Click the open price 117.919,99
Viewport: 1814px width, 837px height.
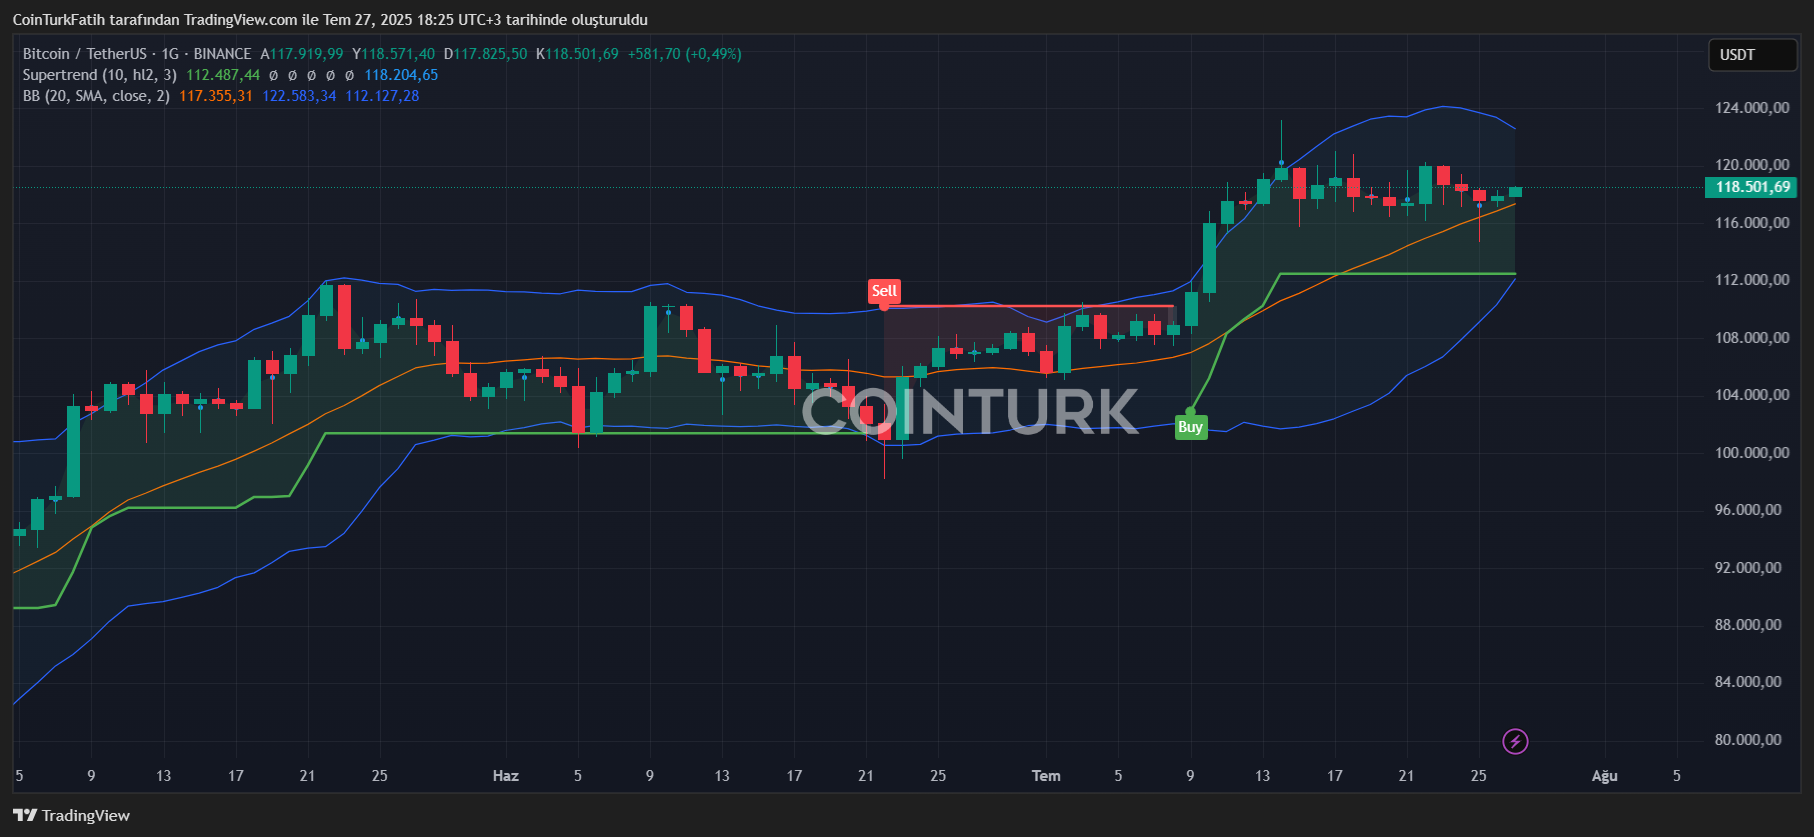[x=306, y=54]
